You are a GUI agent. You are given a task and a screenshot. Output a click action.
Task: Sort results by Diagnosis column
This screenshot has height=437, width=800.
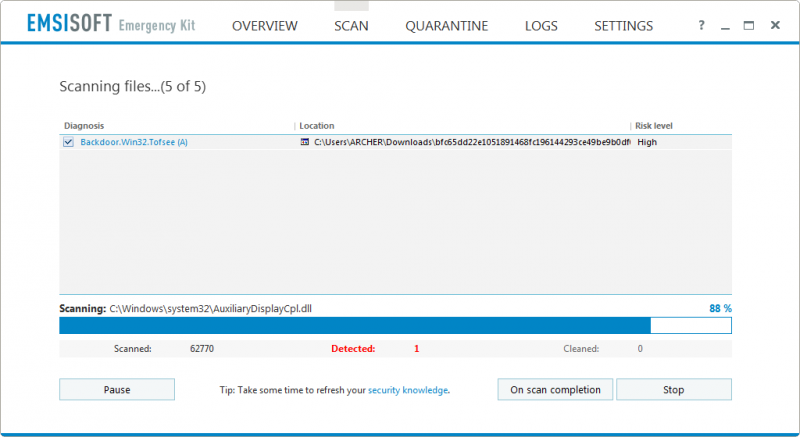click(85, 126)
